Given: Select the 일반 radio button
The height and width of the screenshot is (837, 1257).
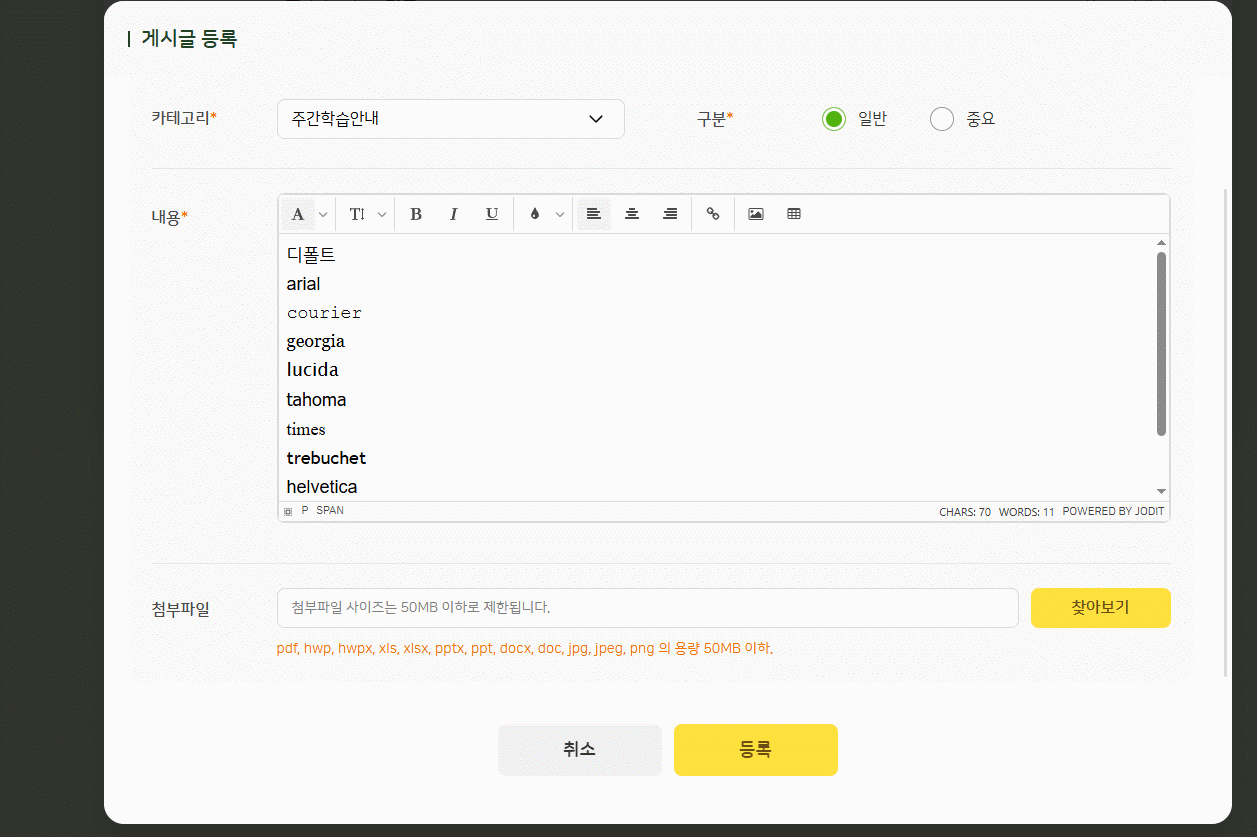Looking at the screenshot, I should point(834,119).
